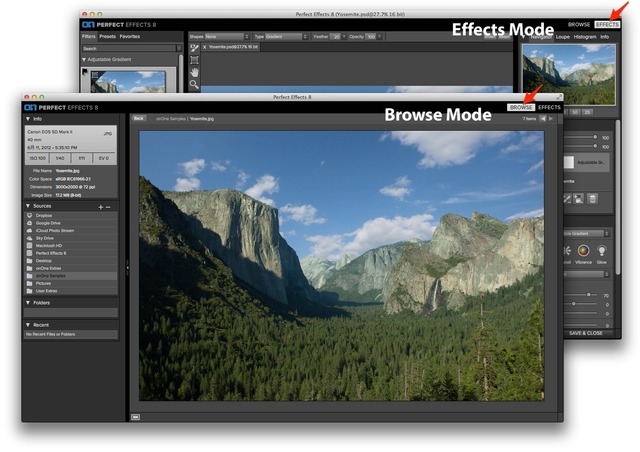Click the Vibrance color wheel icon

coord(583,250)
